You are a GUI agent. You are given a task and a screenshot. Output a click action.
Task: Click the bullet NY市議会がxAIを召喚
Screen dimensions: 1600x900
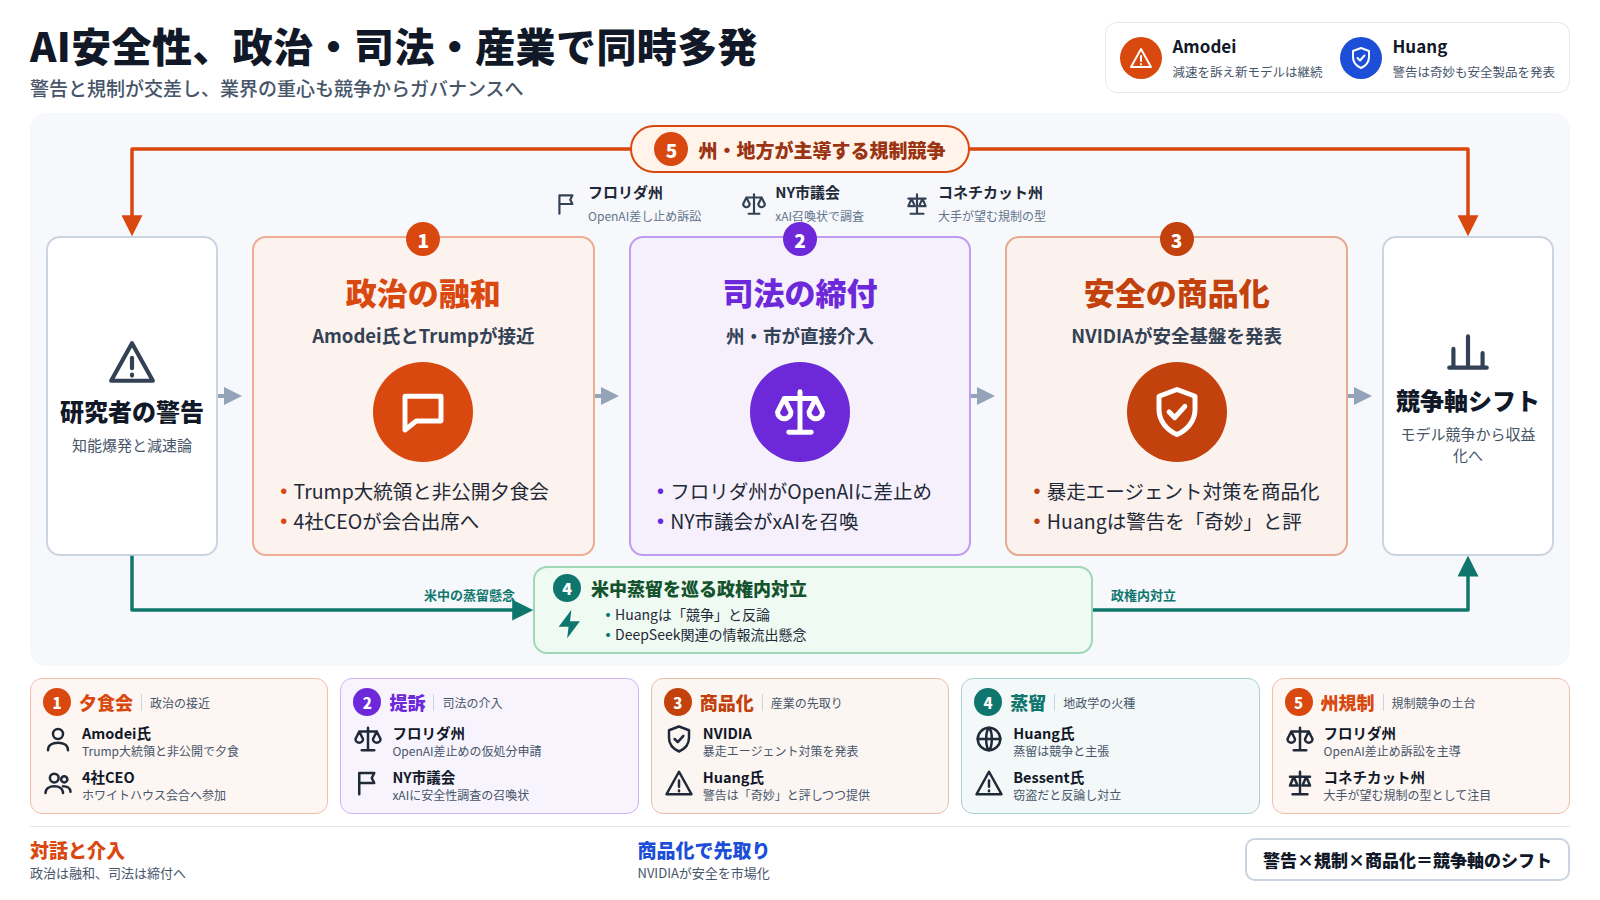(x=758, y=522)
